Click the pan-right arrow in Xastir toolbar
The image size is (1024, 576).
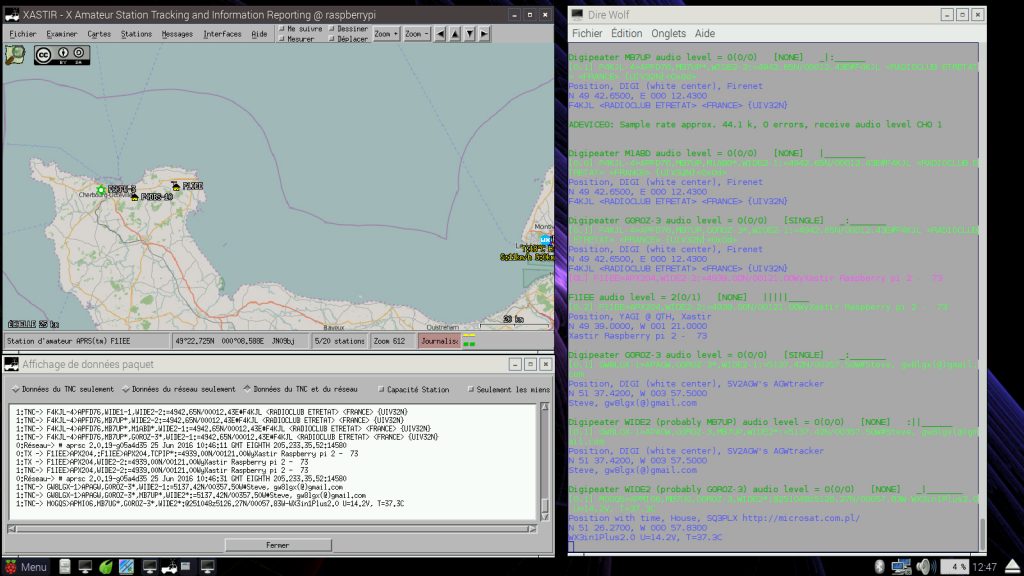tap(483, 33)
